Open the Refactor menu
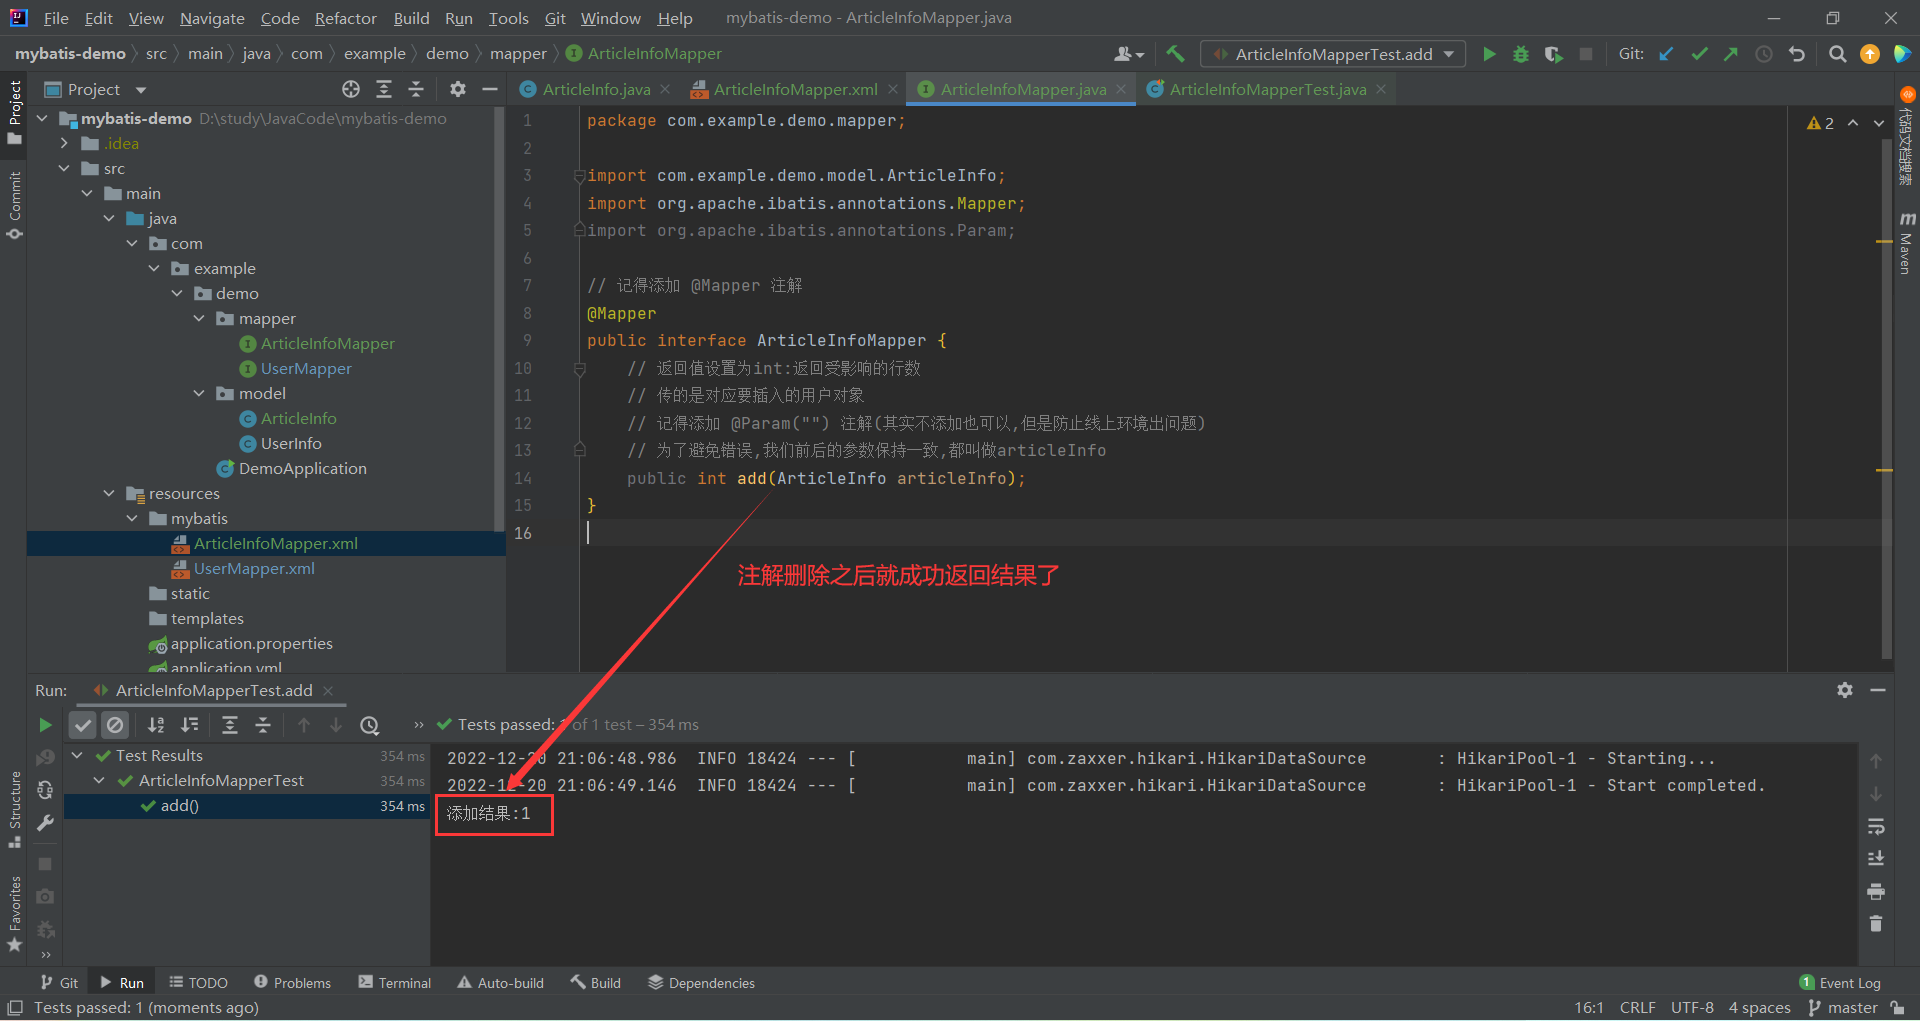1920x1021 pixels. [x=345, y=18]
